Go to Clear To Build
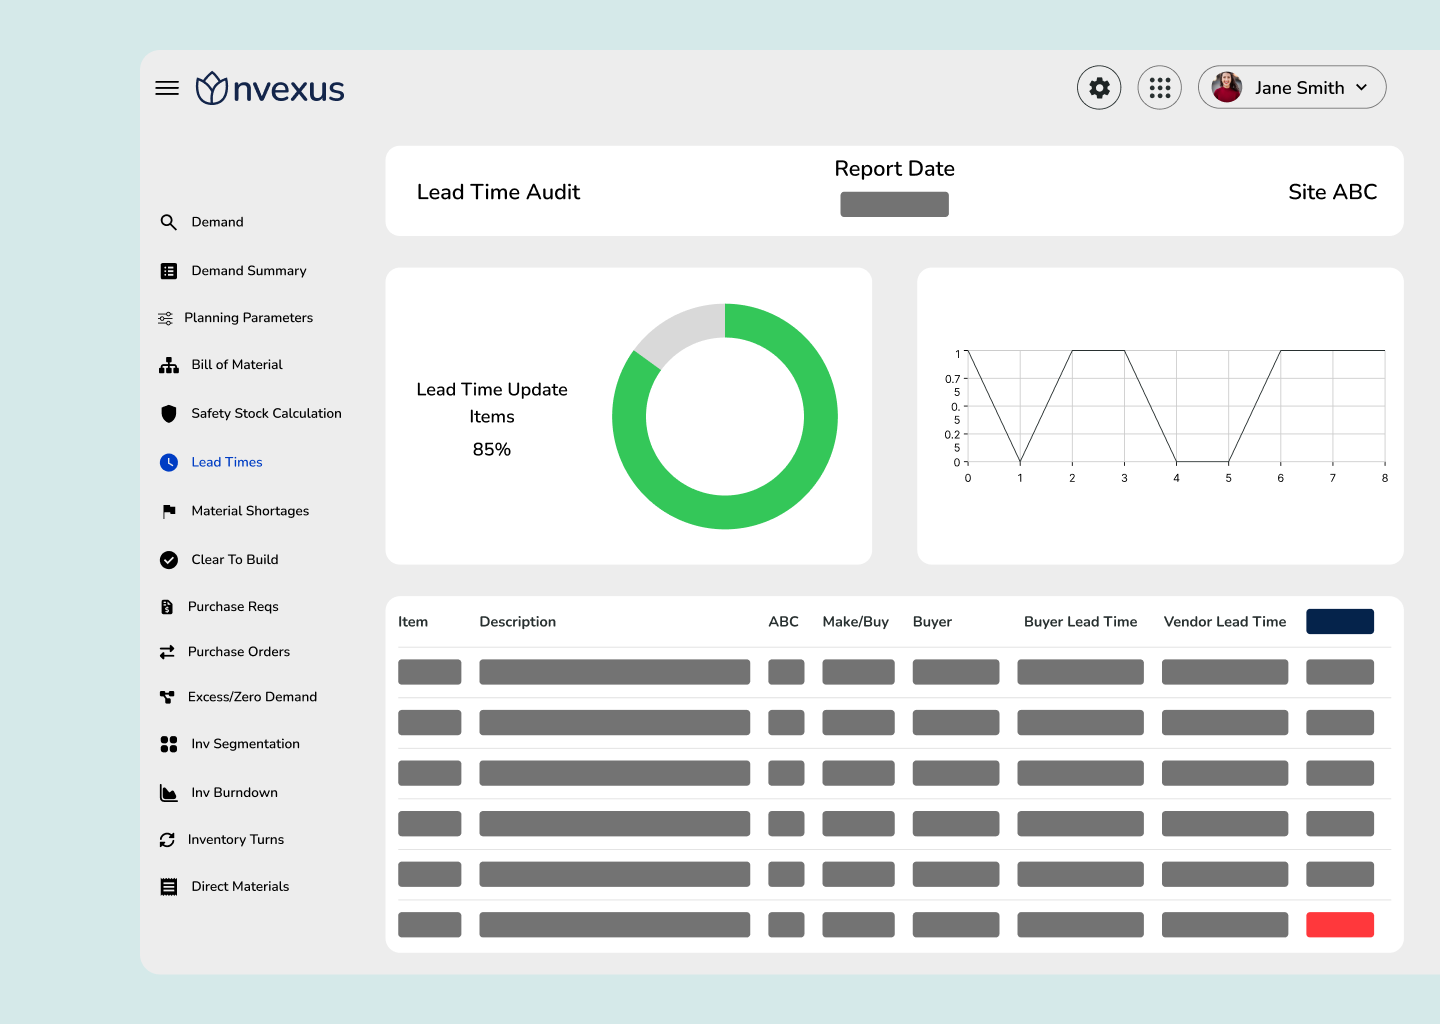 coord(235,560)
